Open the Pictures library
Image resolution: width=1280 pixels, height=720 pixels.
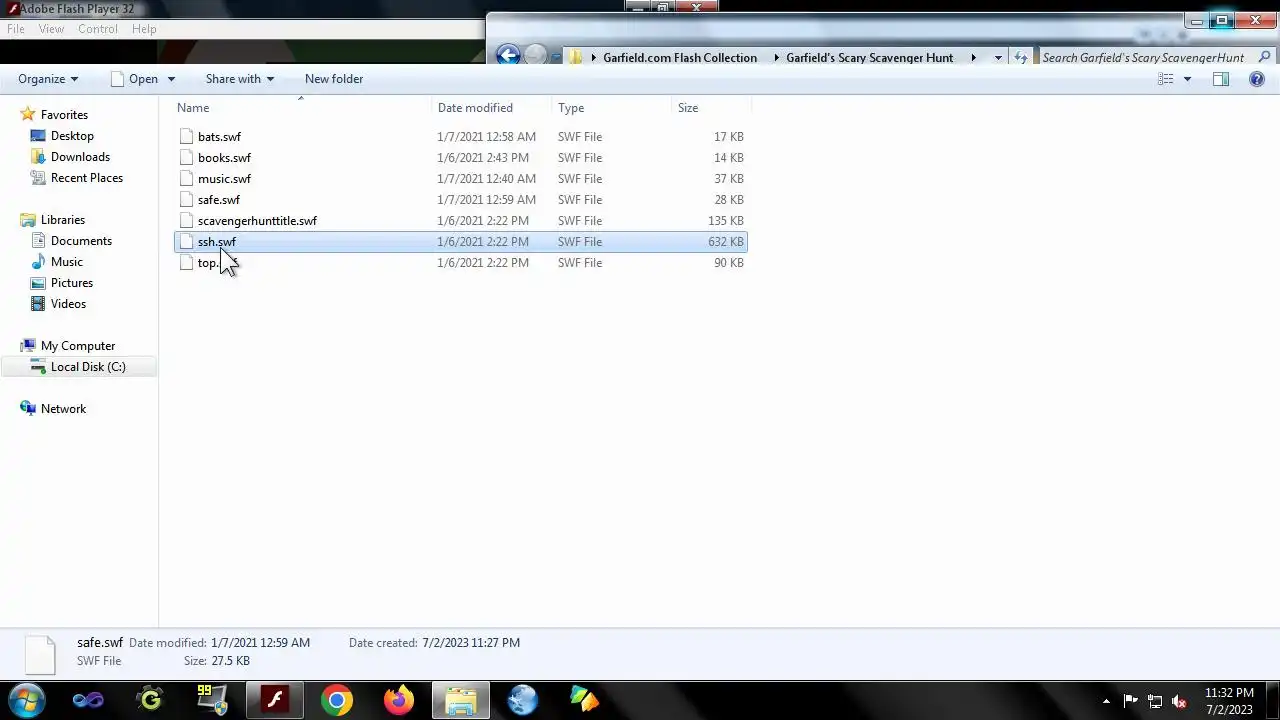pyautogui.click(x=72, y=283)
